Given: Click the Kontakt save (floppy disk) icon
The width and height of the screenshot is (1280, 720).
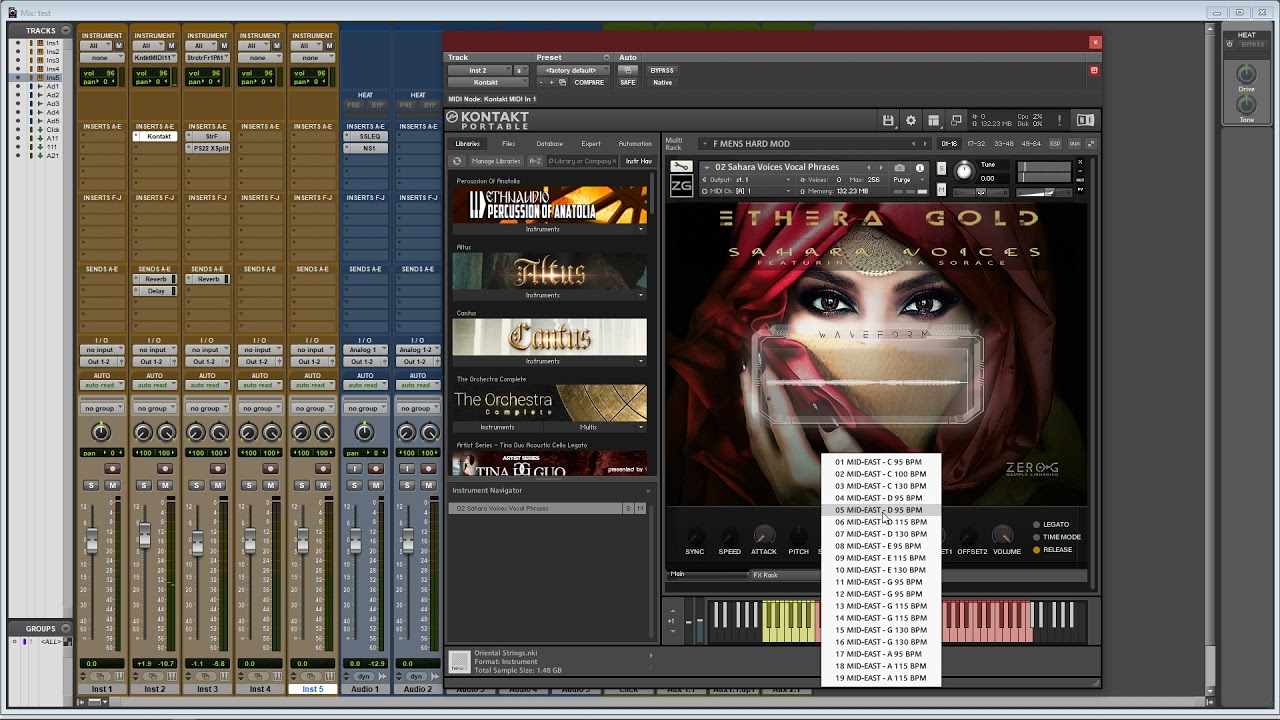Looking at the screenshot, I should [888, 120].
